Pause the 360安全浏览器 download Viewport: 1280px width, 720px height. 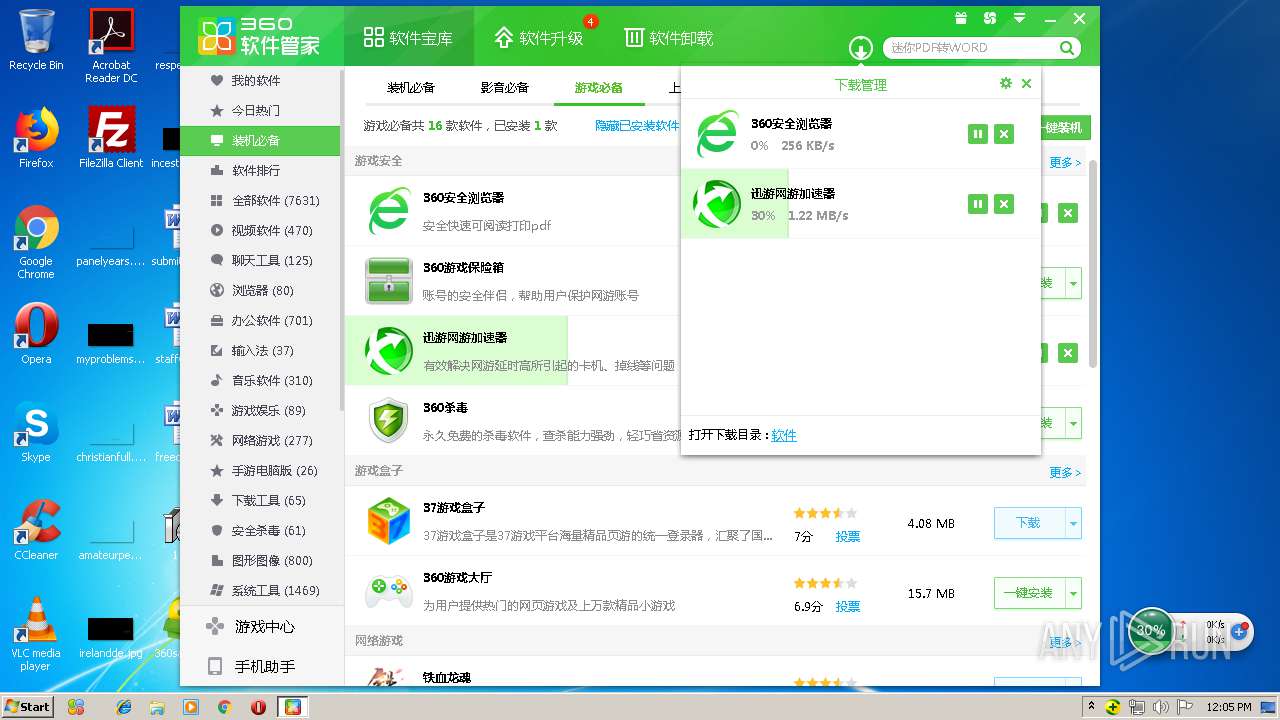[978, 134]
